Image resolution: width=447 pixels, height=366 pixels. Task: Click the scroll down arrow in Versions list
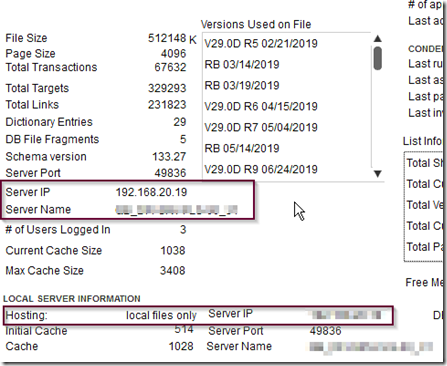click(377, 174)
